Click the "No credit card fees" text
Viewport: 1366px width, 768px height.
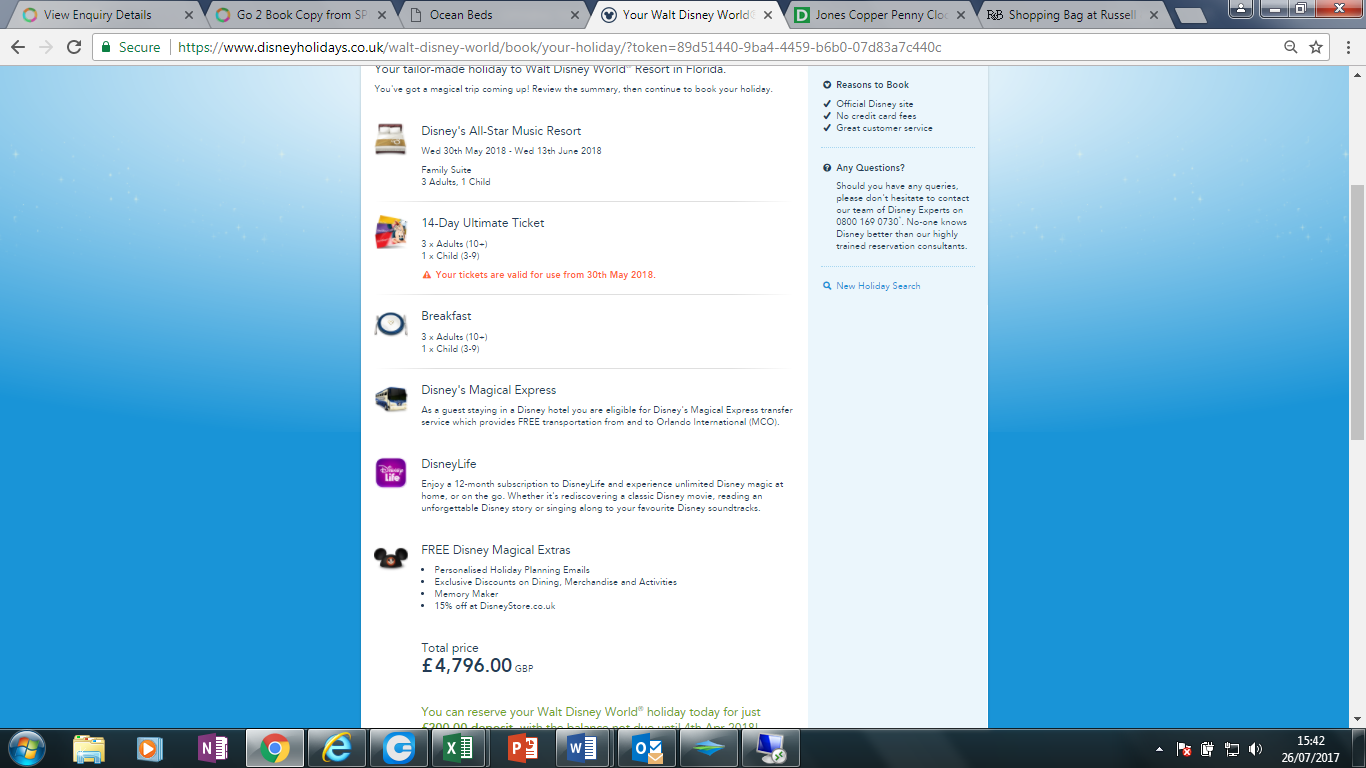pyautogui.click(x=876, y=116)
